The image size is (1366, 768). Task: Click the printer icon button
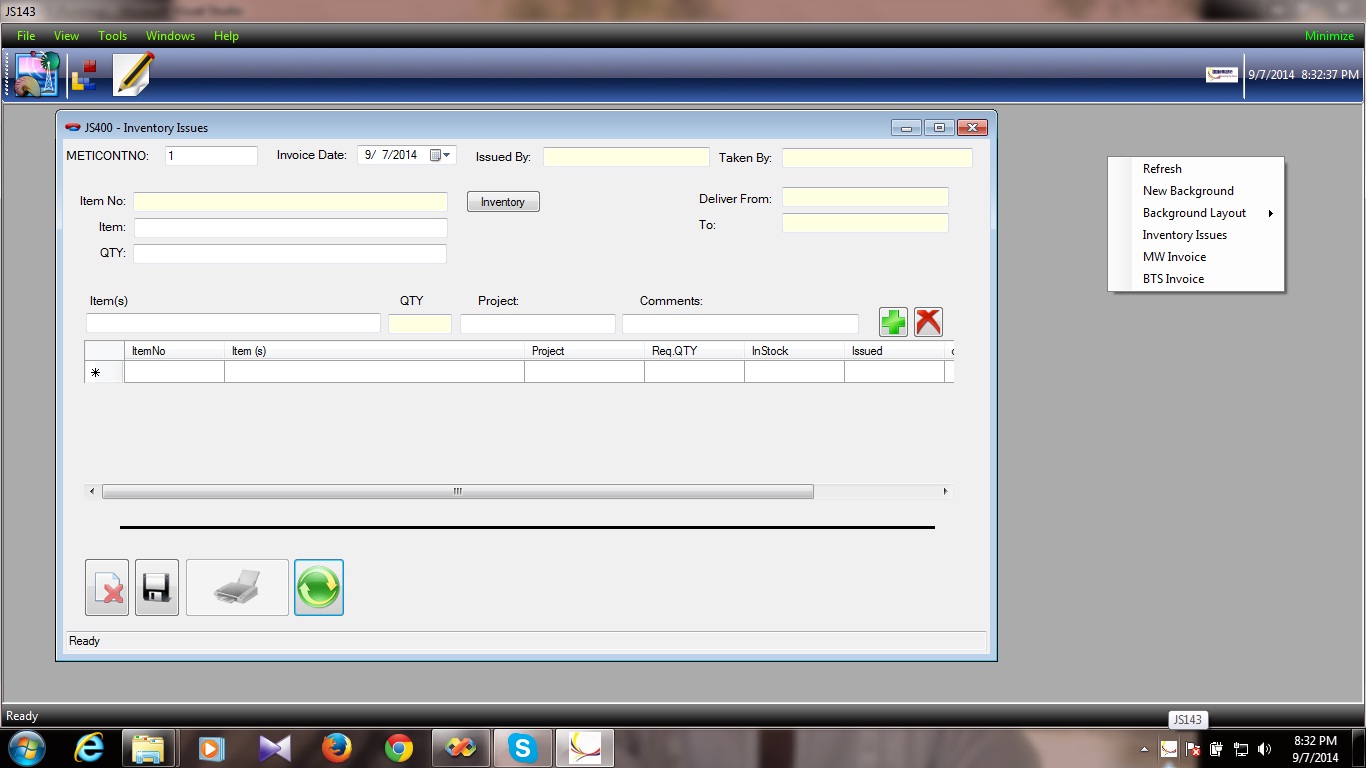(237, 587)
